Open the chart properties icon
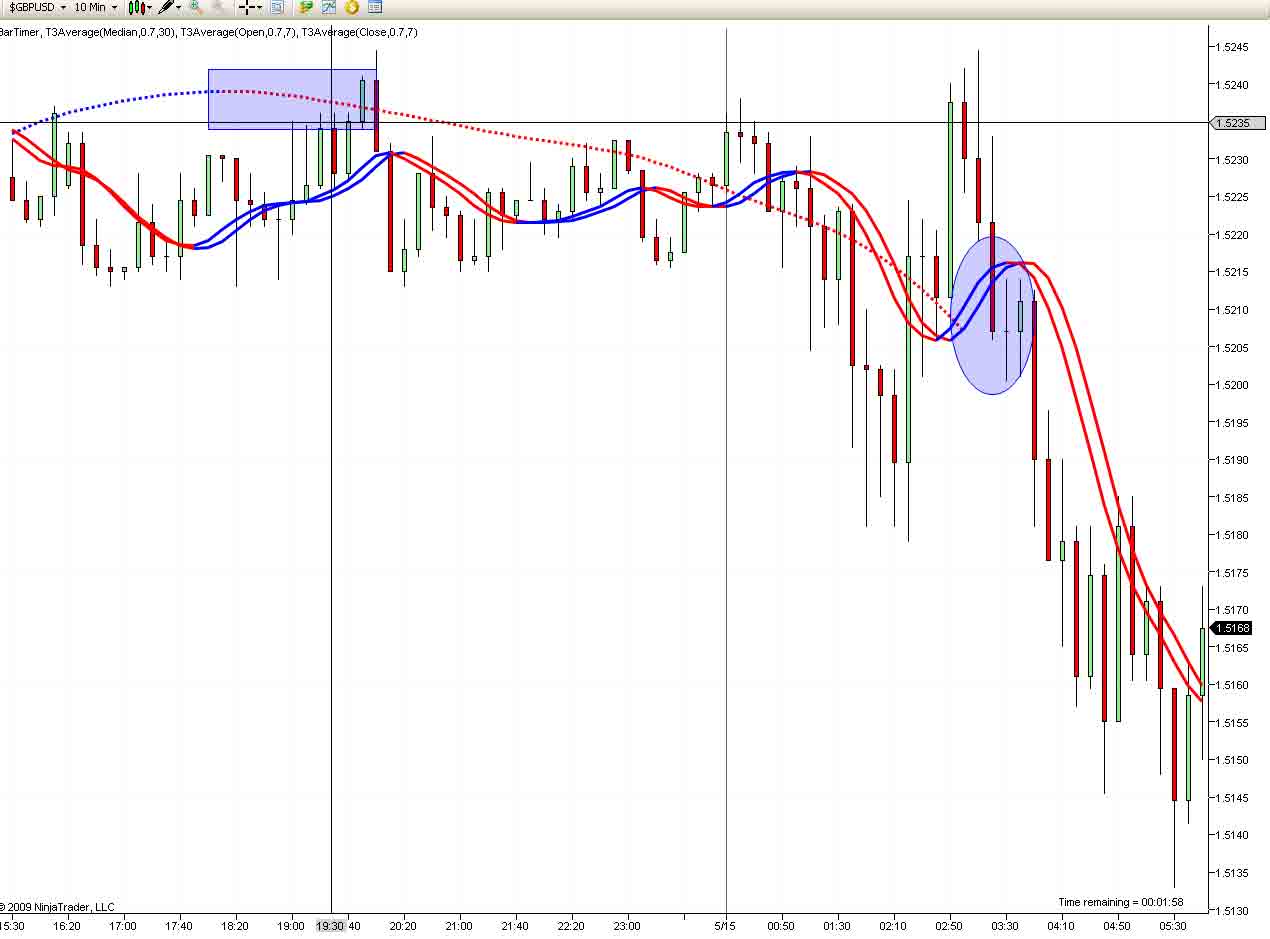Image resolution: width=1270 pixels, height=939 pixels. (375, 7)
